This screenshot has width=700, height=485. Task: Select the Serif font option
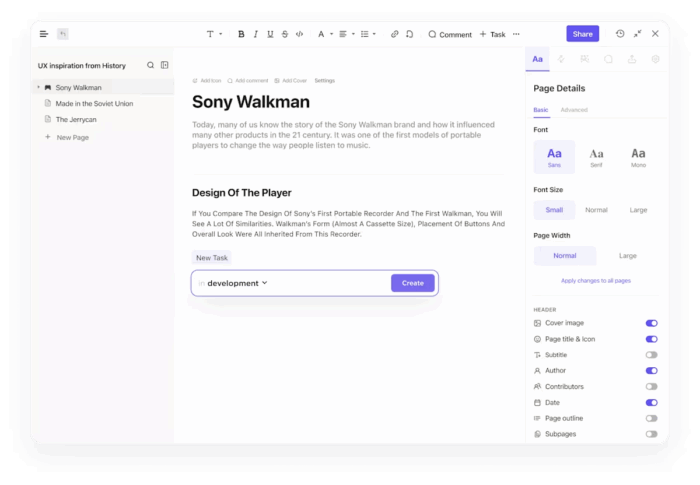click(596, 156)
